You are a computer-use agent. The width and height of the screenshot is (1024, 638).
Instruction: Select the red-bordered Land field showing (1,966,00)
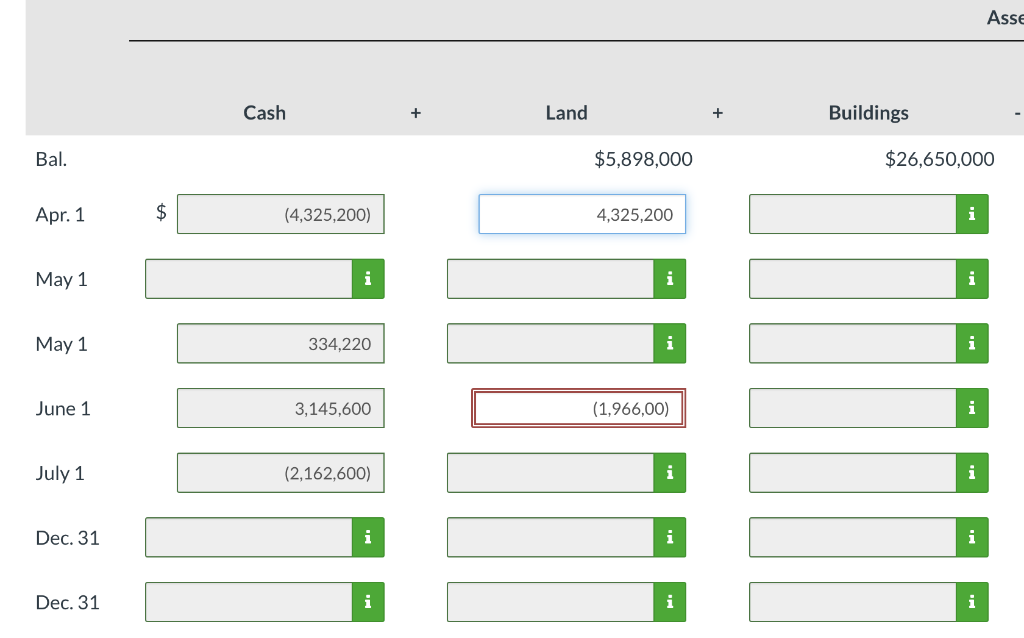coord(578,408)
